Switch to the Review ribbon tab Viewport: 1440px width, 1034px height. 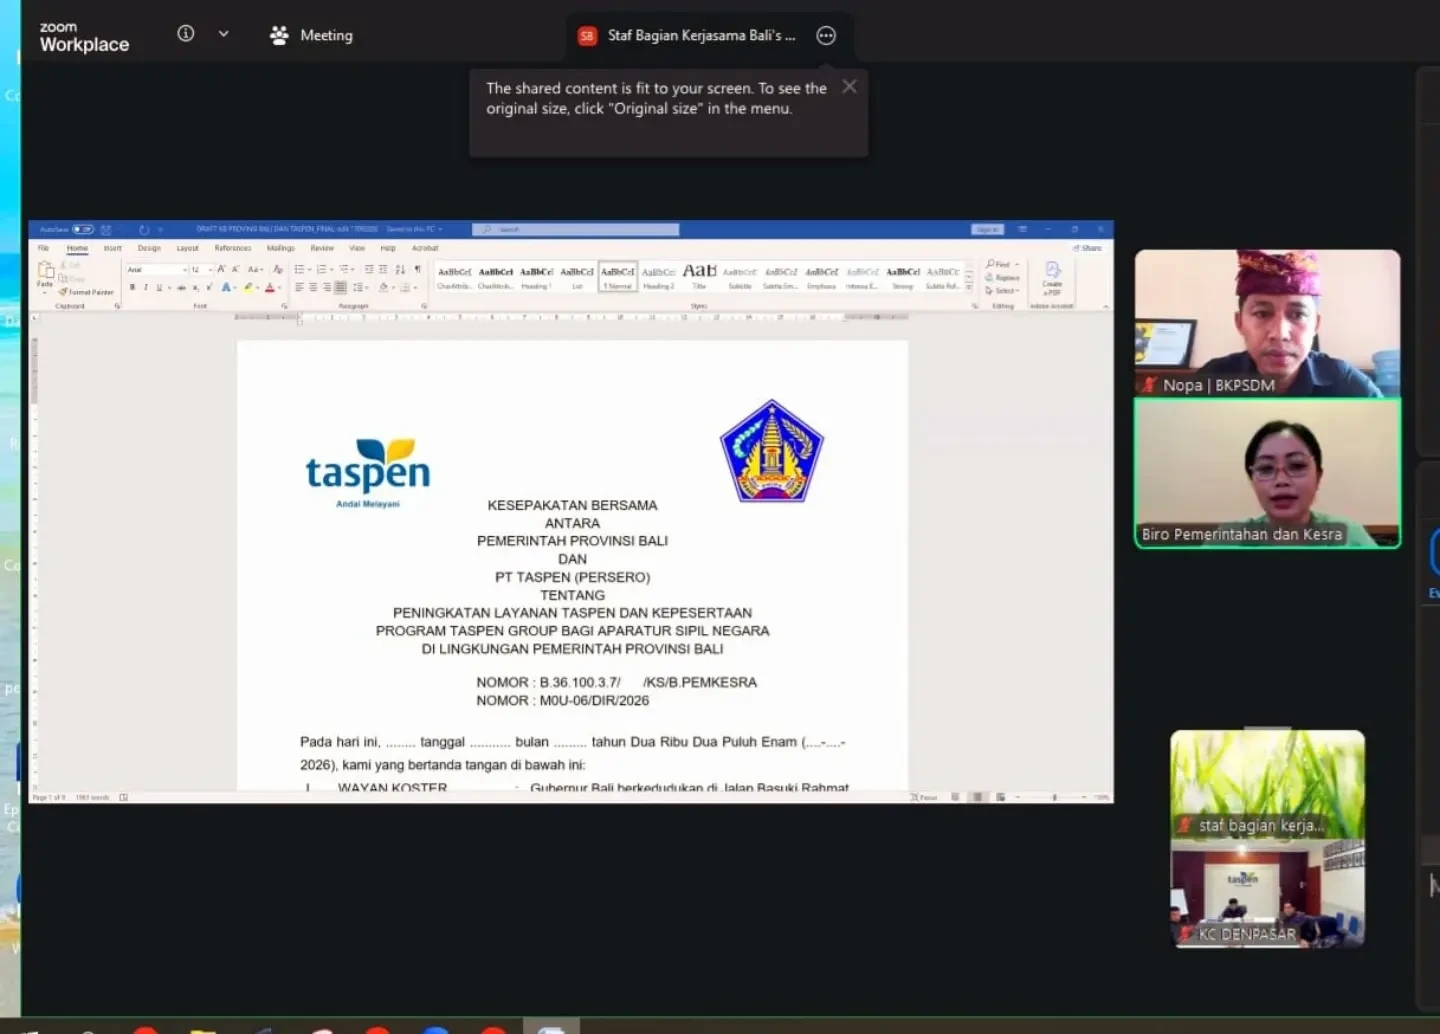pos(322,248)
